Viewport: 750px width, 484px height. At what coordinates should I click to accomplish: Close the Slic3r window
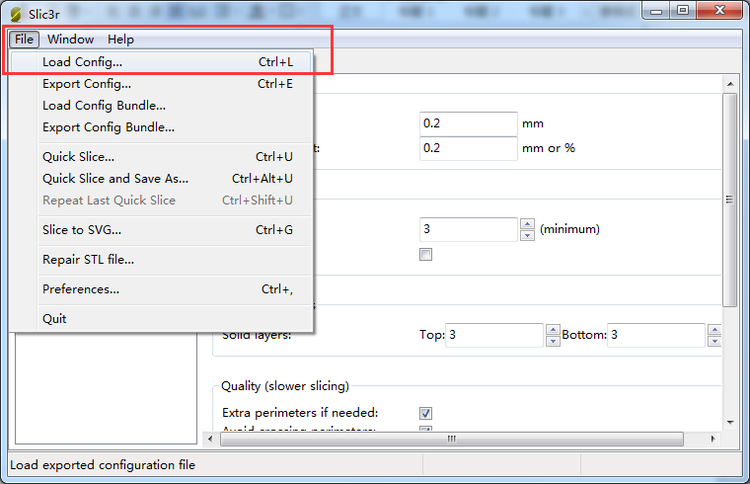click(x=720, y=11)
